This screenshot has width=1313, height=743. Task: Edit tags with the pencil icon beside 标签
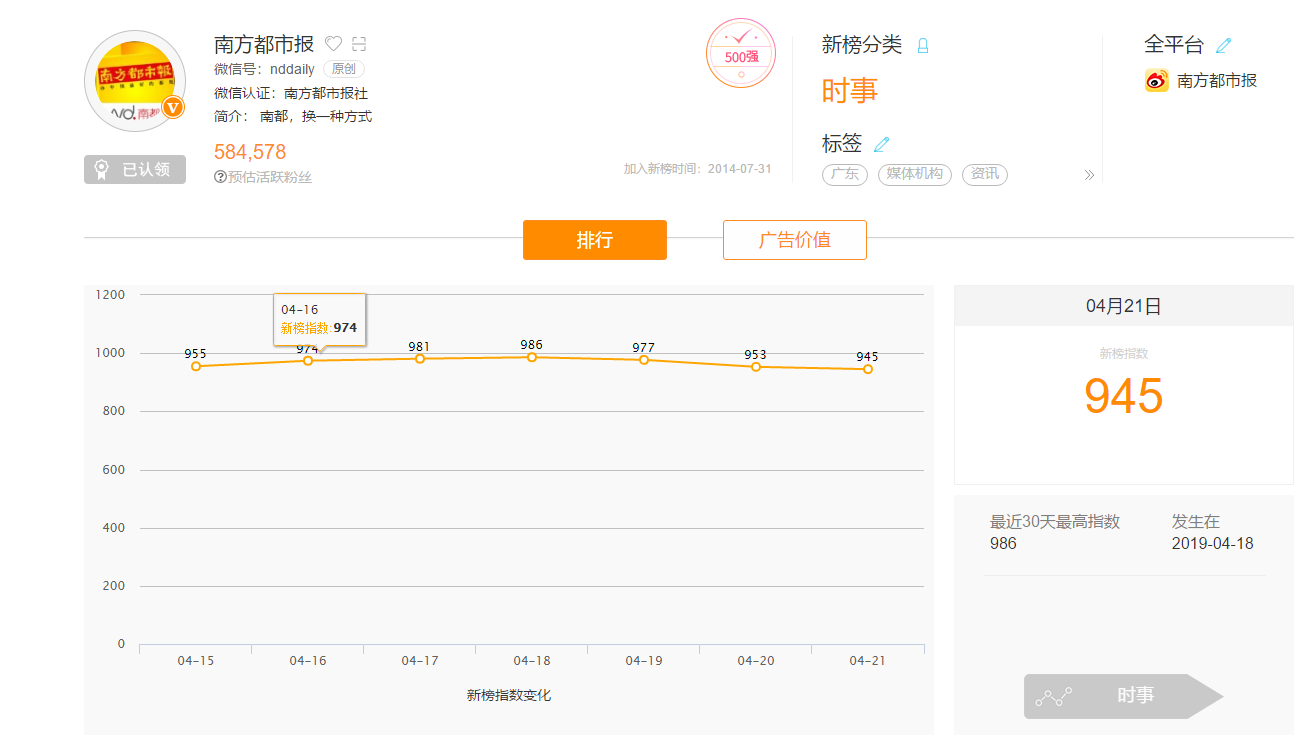(881, 144)
